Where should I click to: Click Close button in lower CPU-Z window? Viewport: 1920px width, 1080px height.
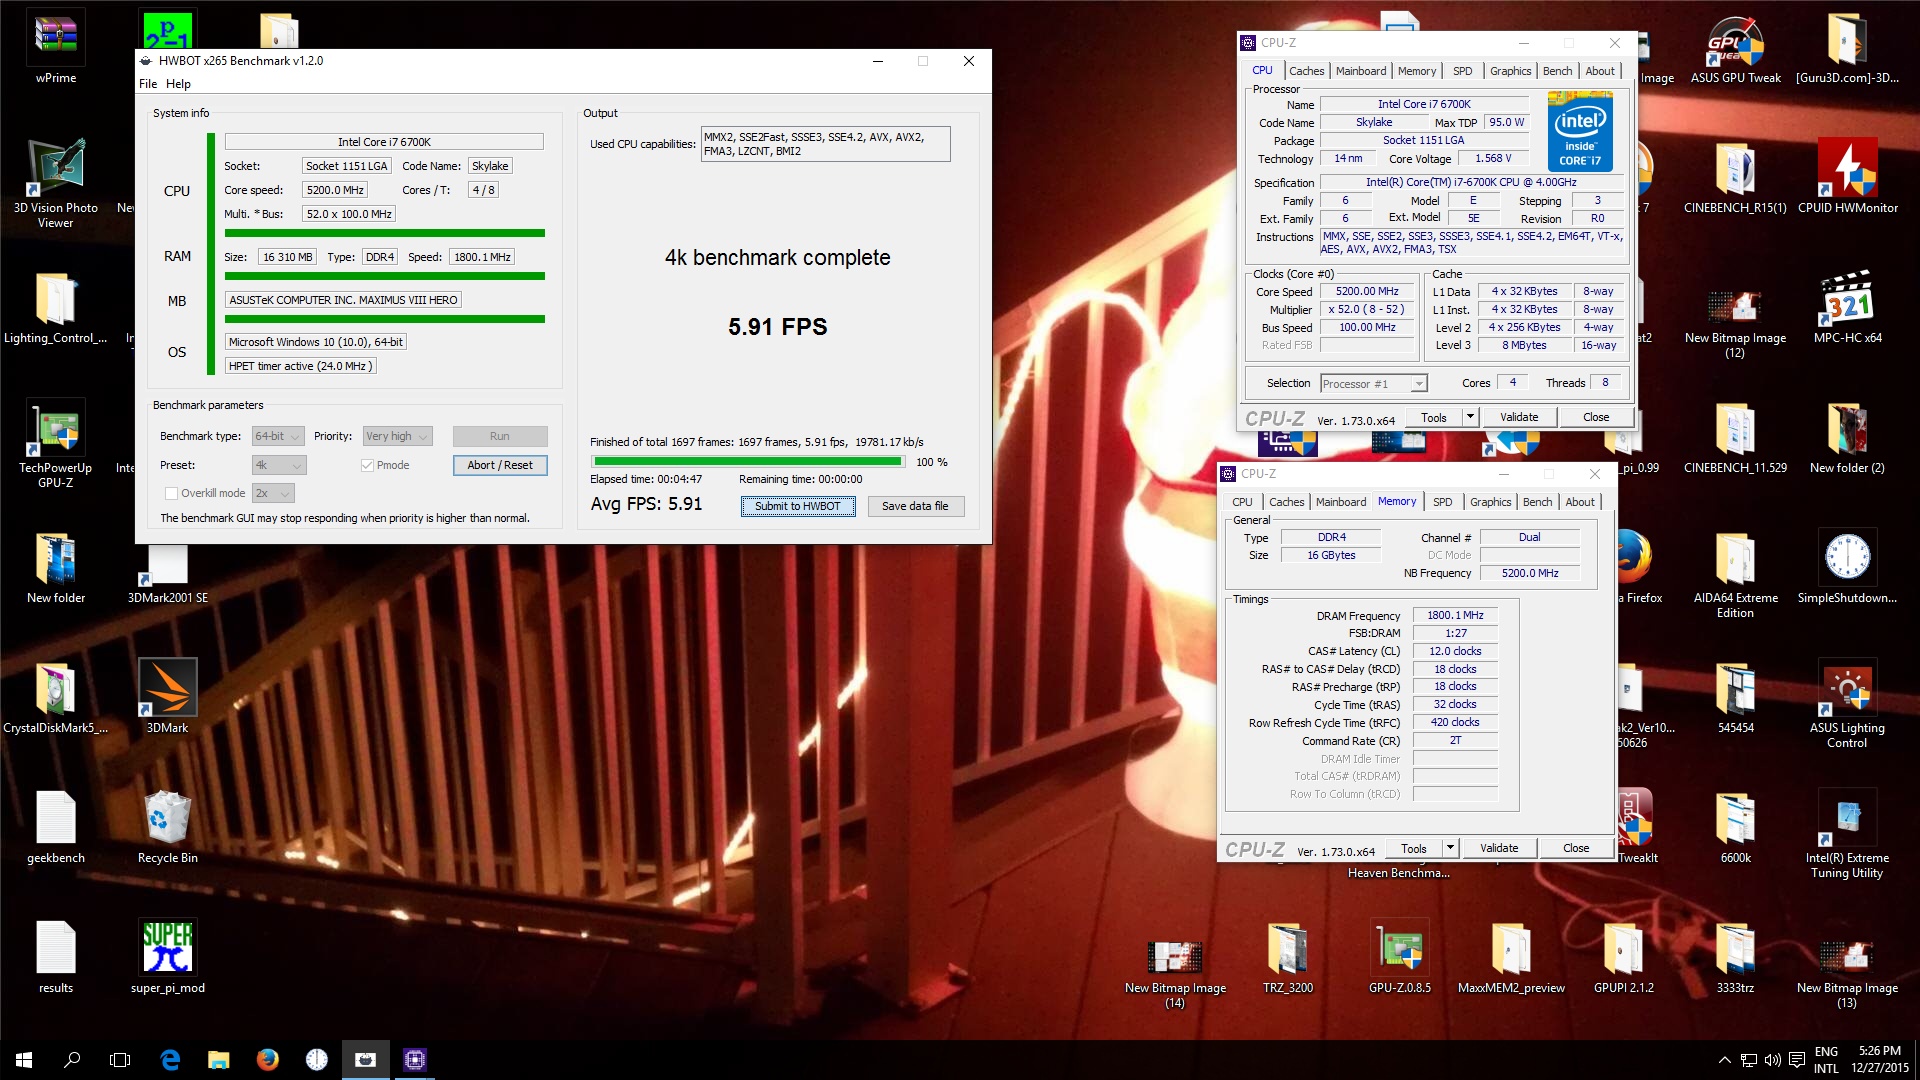[1576, 848]
